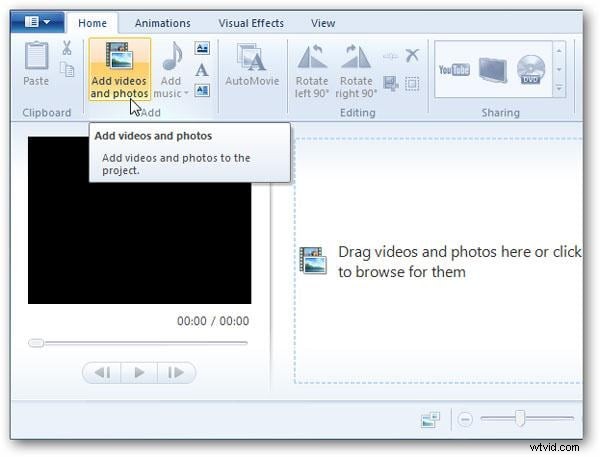Screen dimensions: 600x457
Task: Open the Animations tab
Action: (163, 23)
